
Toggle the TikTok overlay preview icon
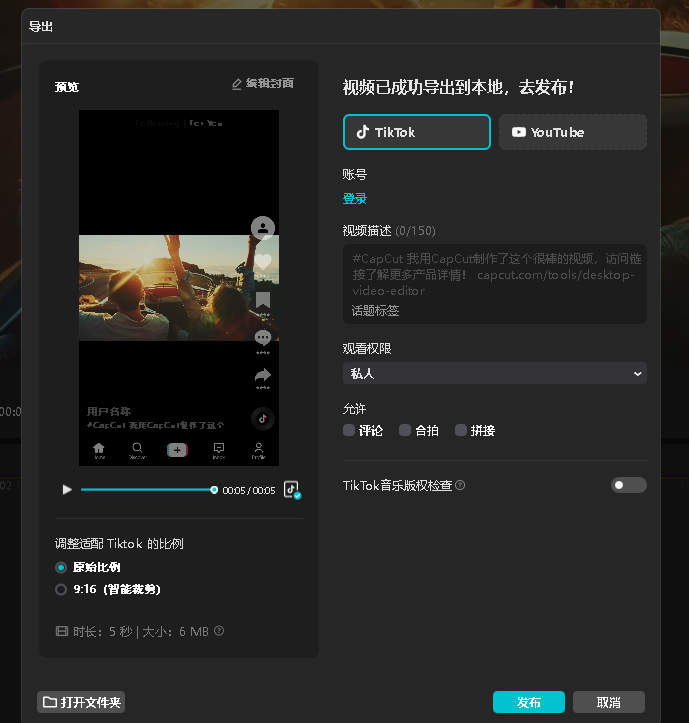(x=292, y=490)
